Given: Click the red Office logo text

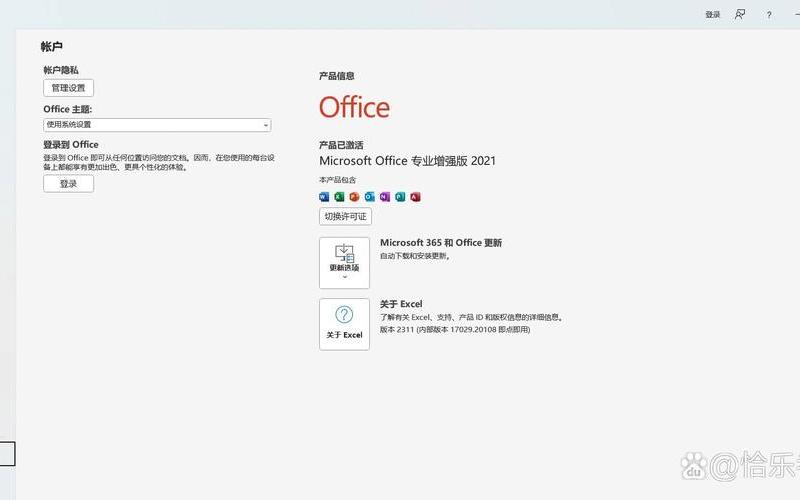Looking at the screenshot, I should (355, 107).
